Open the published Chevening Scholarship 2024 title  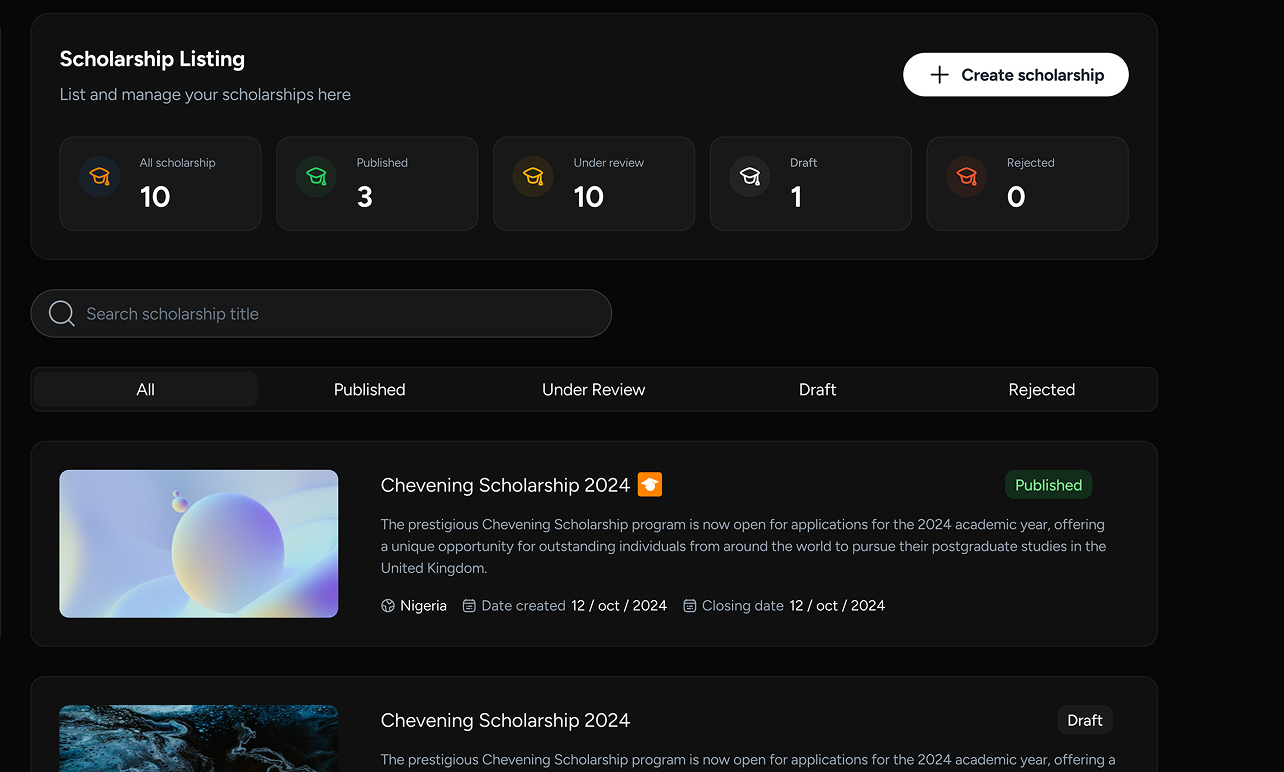505,485
